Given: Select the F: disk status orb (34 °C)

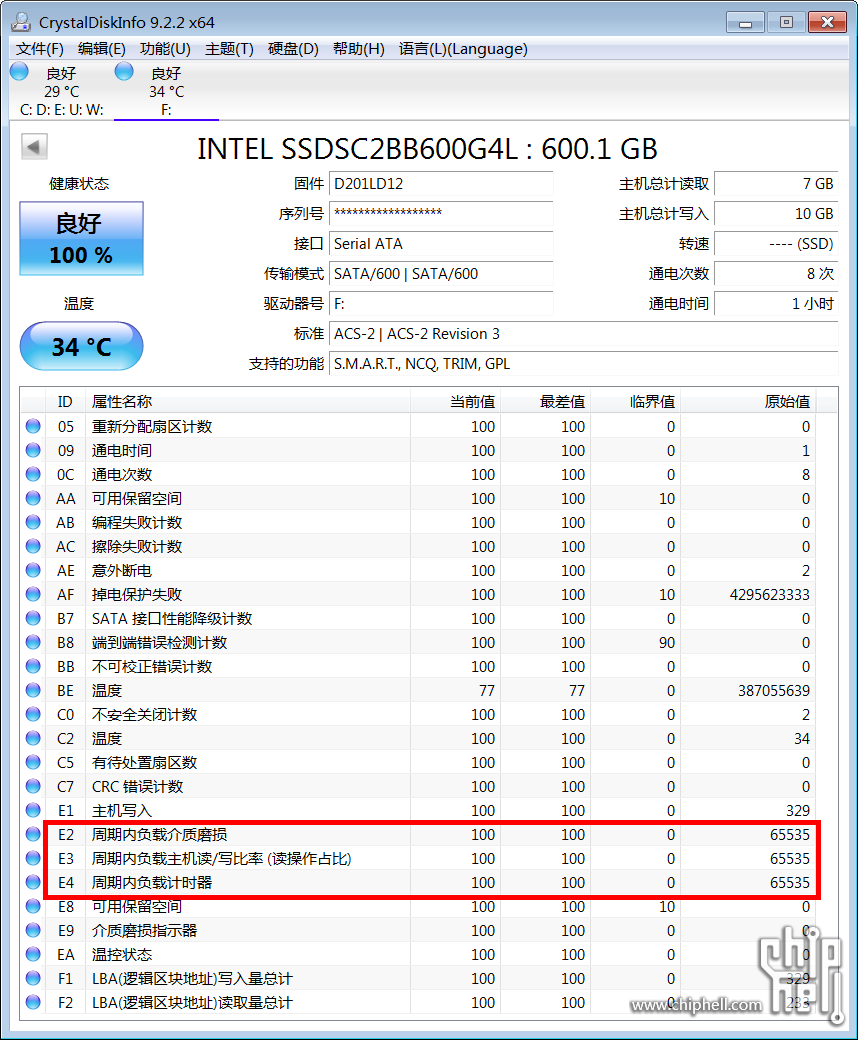Looking at the screenshot, I should point(124,72).
